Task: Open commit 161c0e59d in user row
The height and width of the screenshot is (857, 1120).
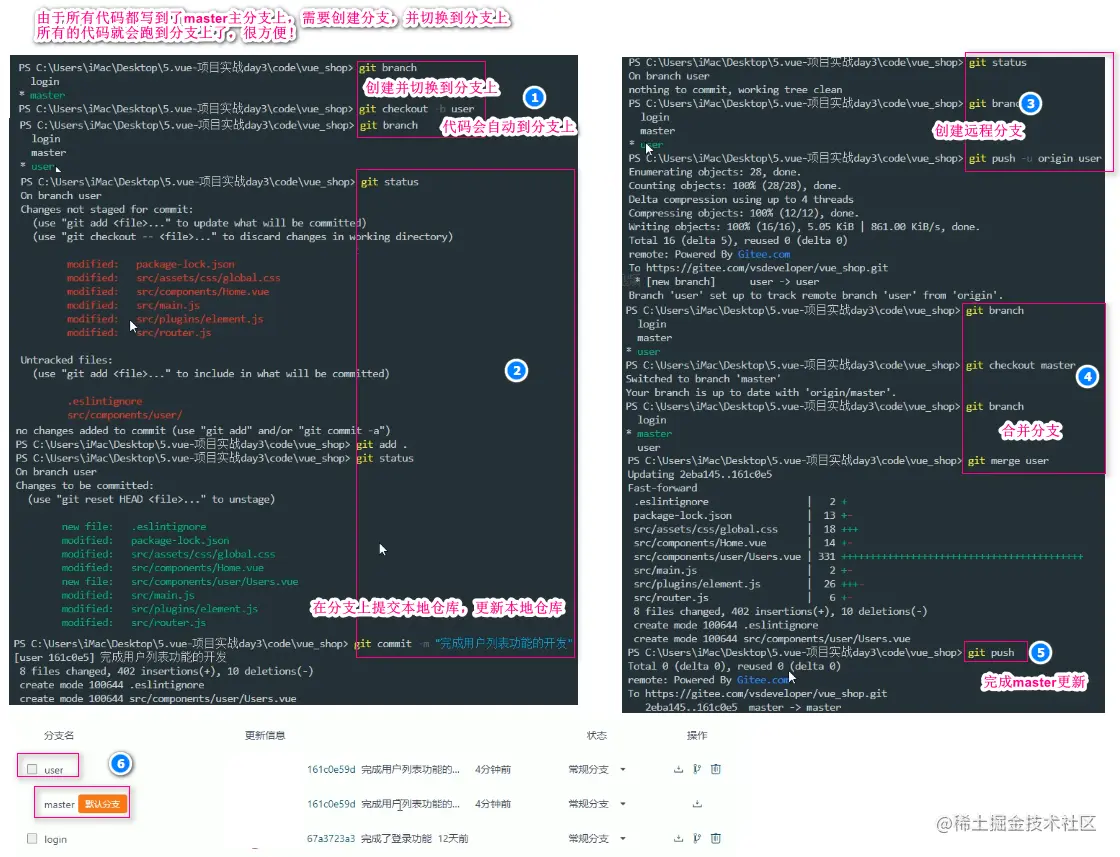Action: (331, 769)
